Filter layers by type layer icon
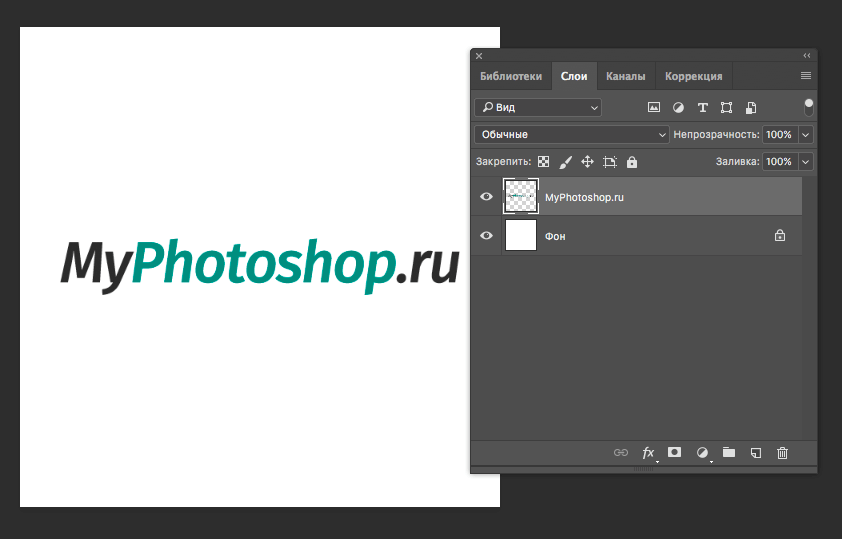Screen dimensions: 842x539 tap(702, 107)
